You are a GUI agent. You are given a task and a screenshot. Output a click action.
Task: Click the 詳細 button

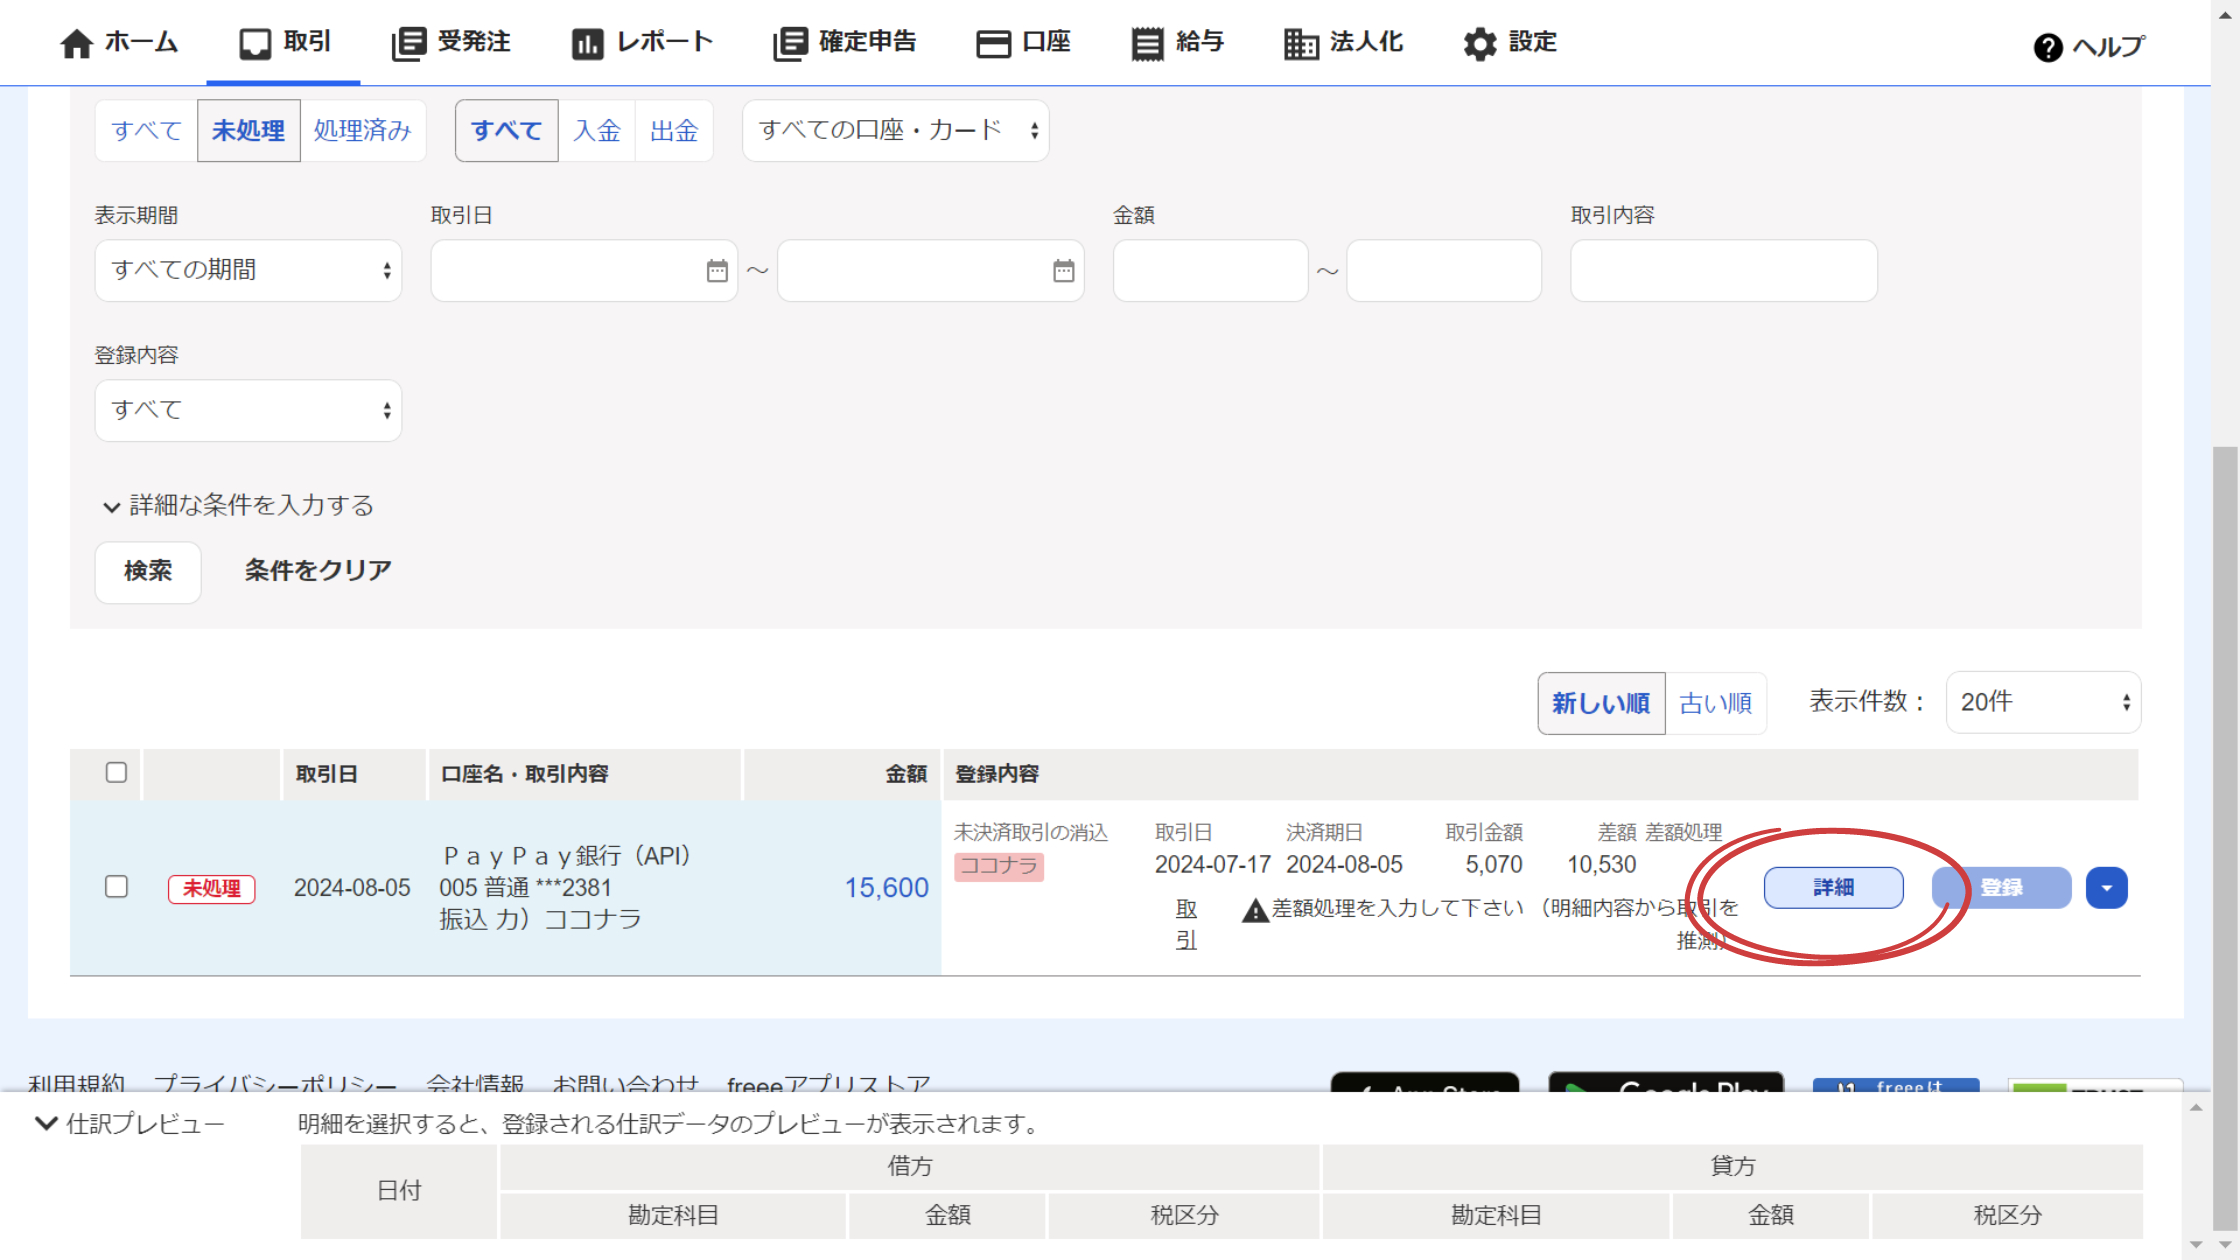tap(1833, 888)
